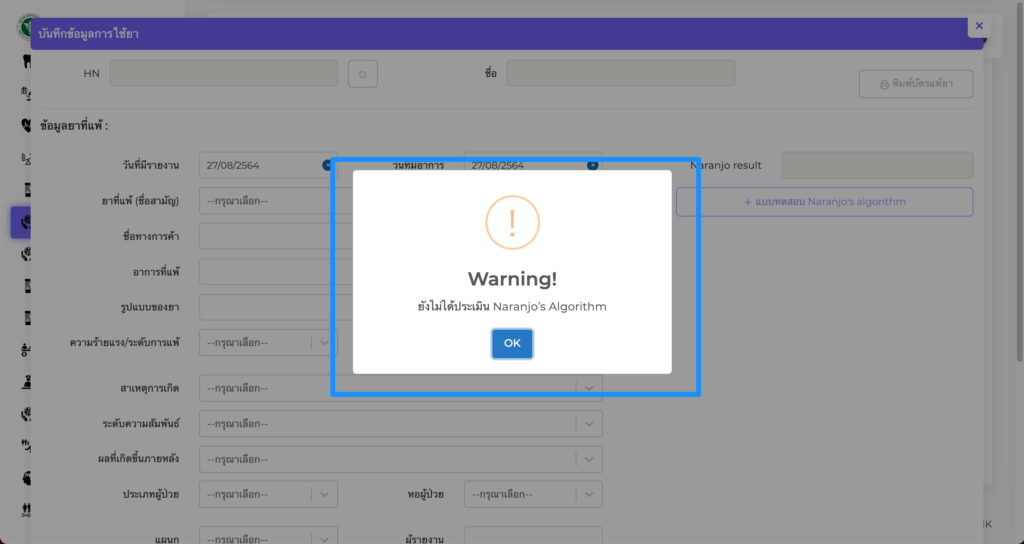Screen dimensions: 1024x544
Task: Click OK in the Warning dialog
Action: click(x=512, y=343)
